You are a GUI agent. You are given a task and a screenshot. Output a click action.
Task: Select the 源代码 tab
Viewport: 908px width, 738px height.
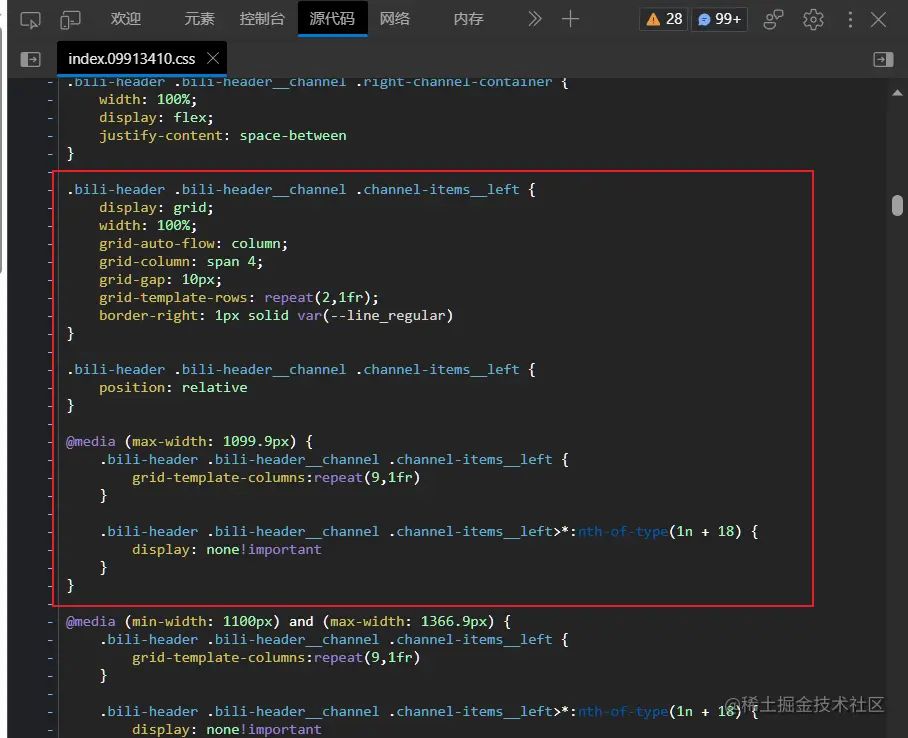tap(332, 19)
